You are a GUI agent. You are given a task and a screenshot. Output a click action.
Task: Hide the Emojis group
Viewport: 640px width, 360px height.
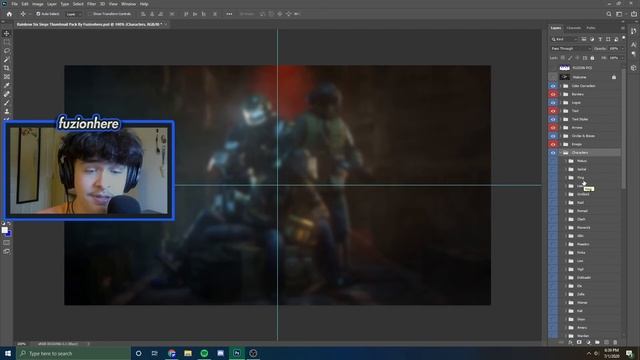tap(553, 144)
